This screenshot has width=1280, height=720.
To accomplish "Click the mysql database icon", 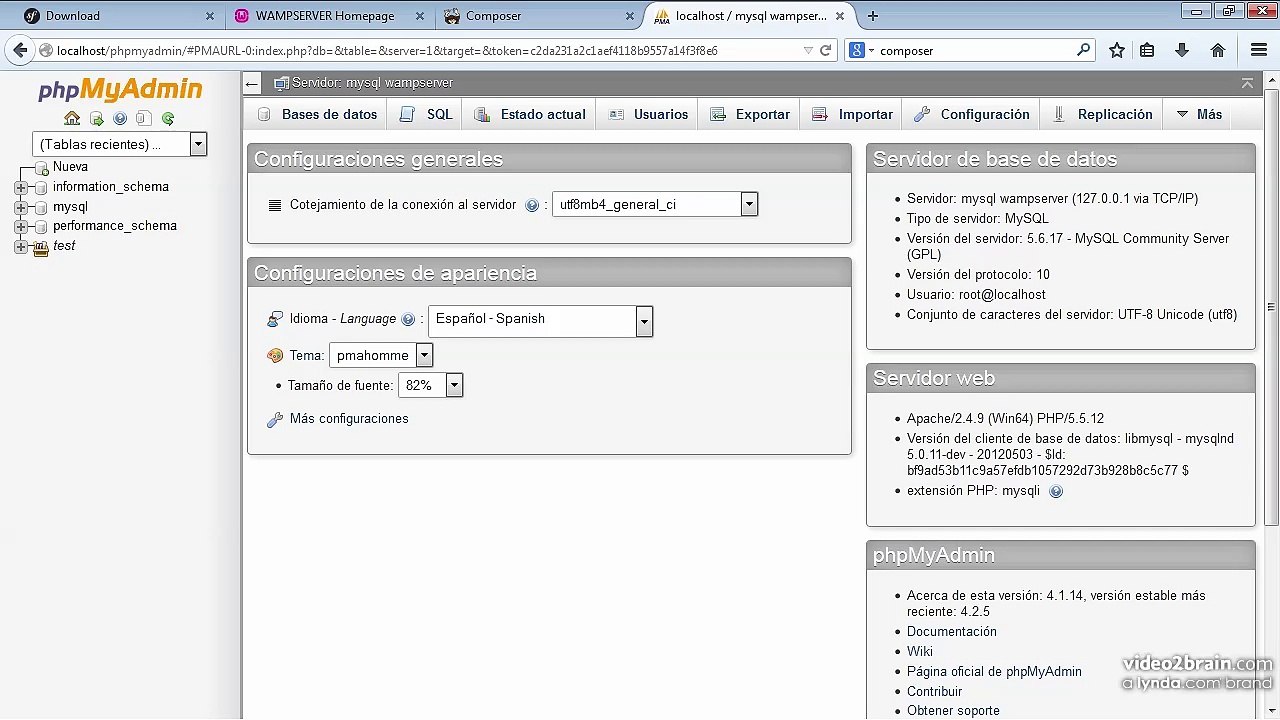I will (x=41, y=207).
